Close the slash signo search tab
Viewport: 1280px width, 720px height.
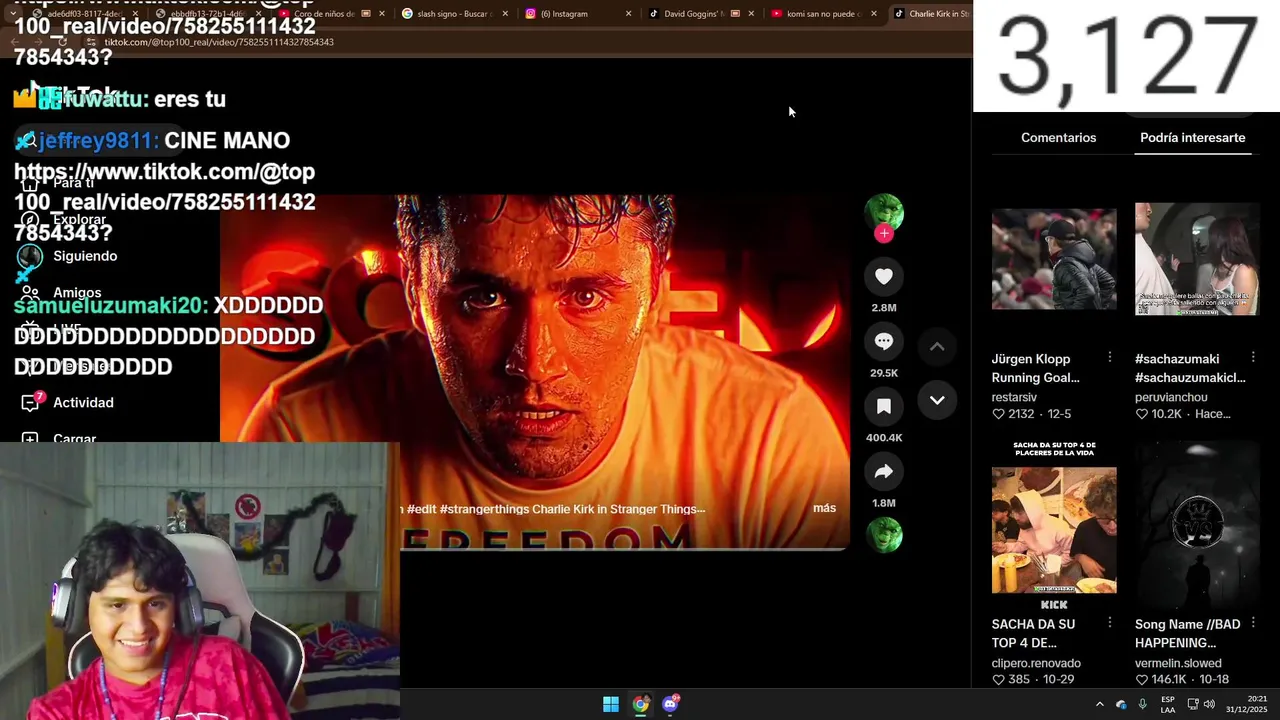click(505, 14)
